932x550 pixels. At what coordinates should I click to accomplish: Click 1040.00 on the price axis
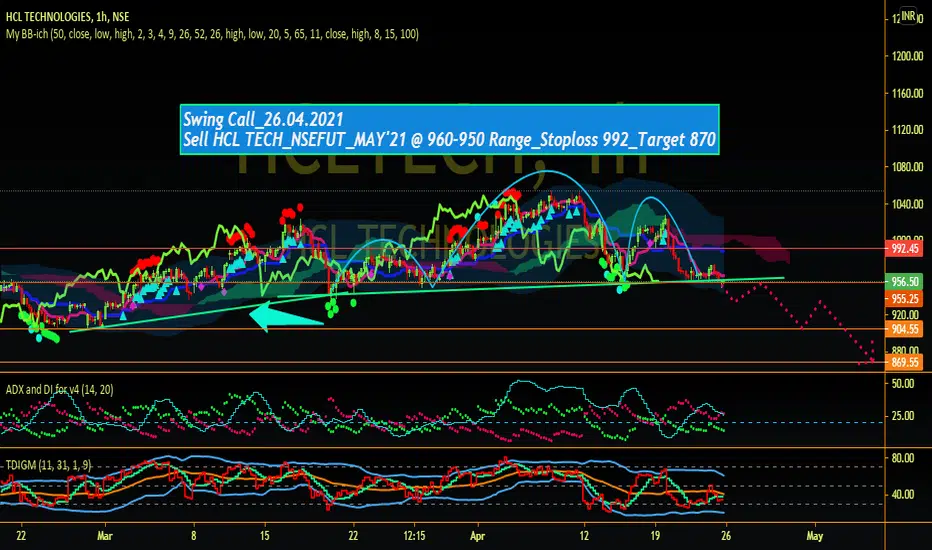(907, 204)
